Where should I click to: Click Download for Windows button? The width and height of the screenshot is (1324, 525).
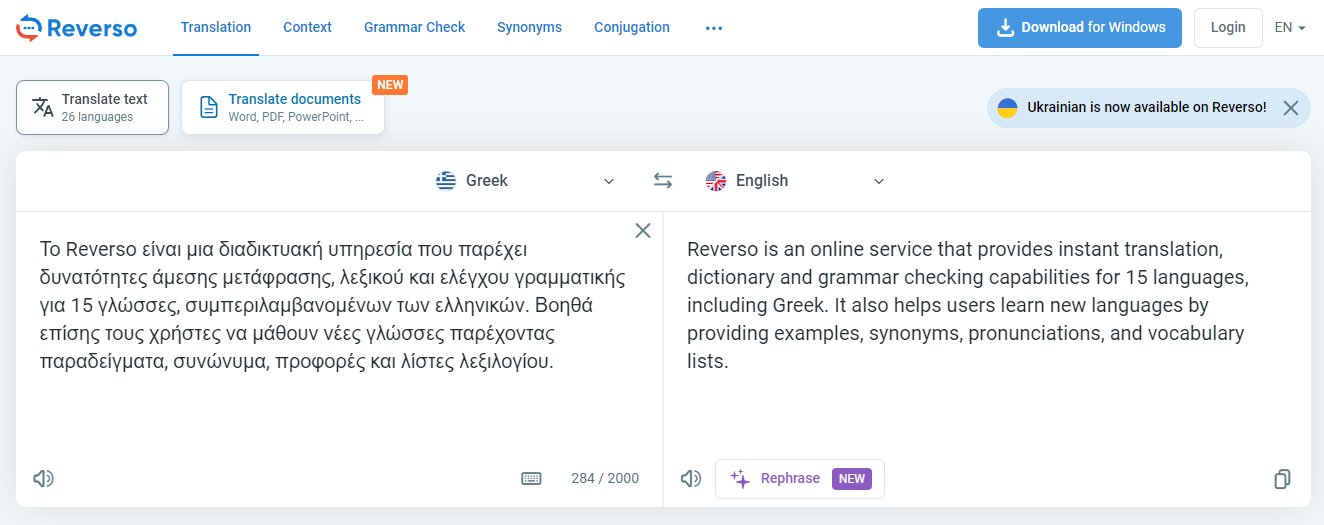[x=1079, y=28]
